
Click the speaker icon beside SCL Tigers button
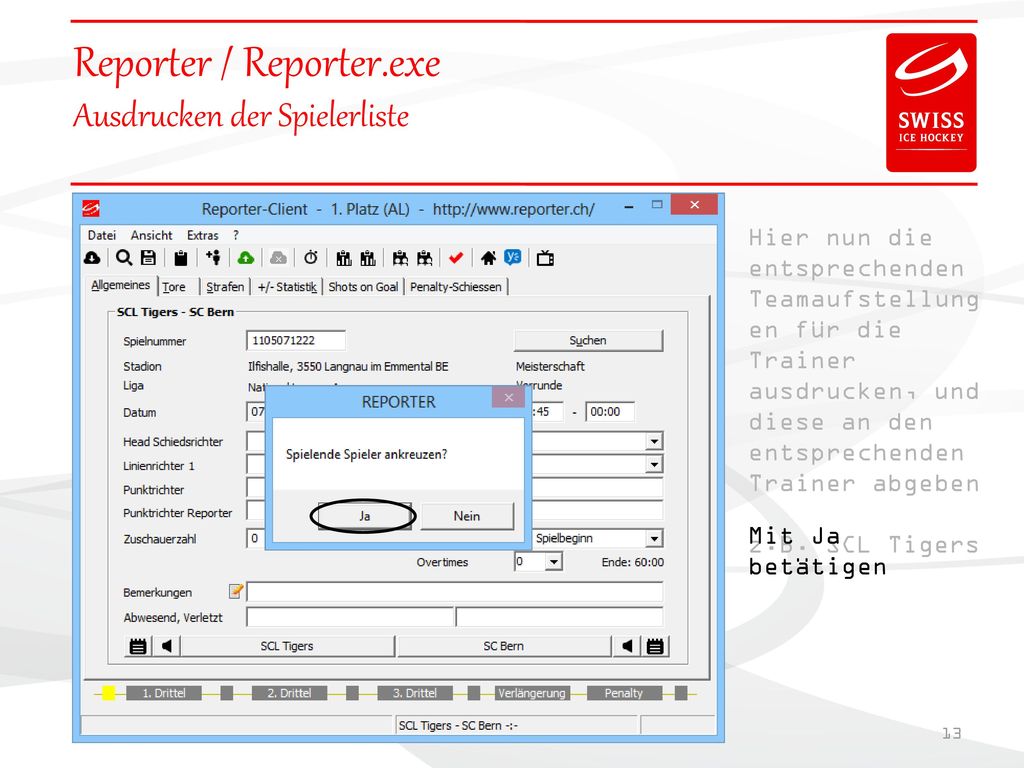coord(167,646)
